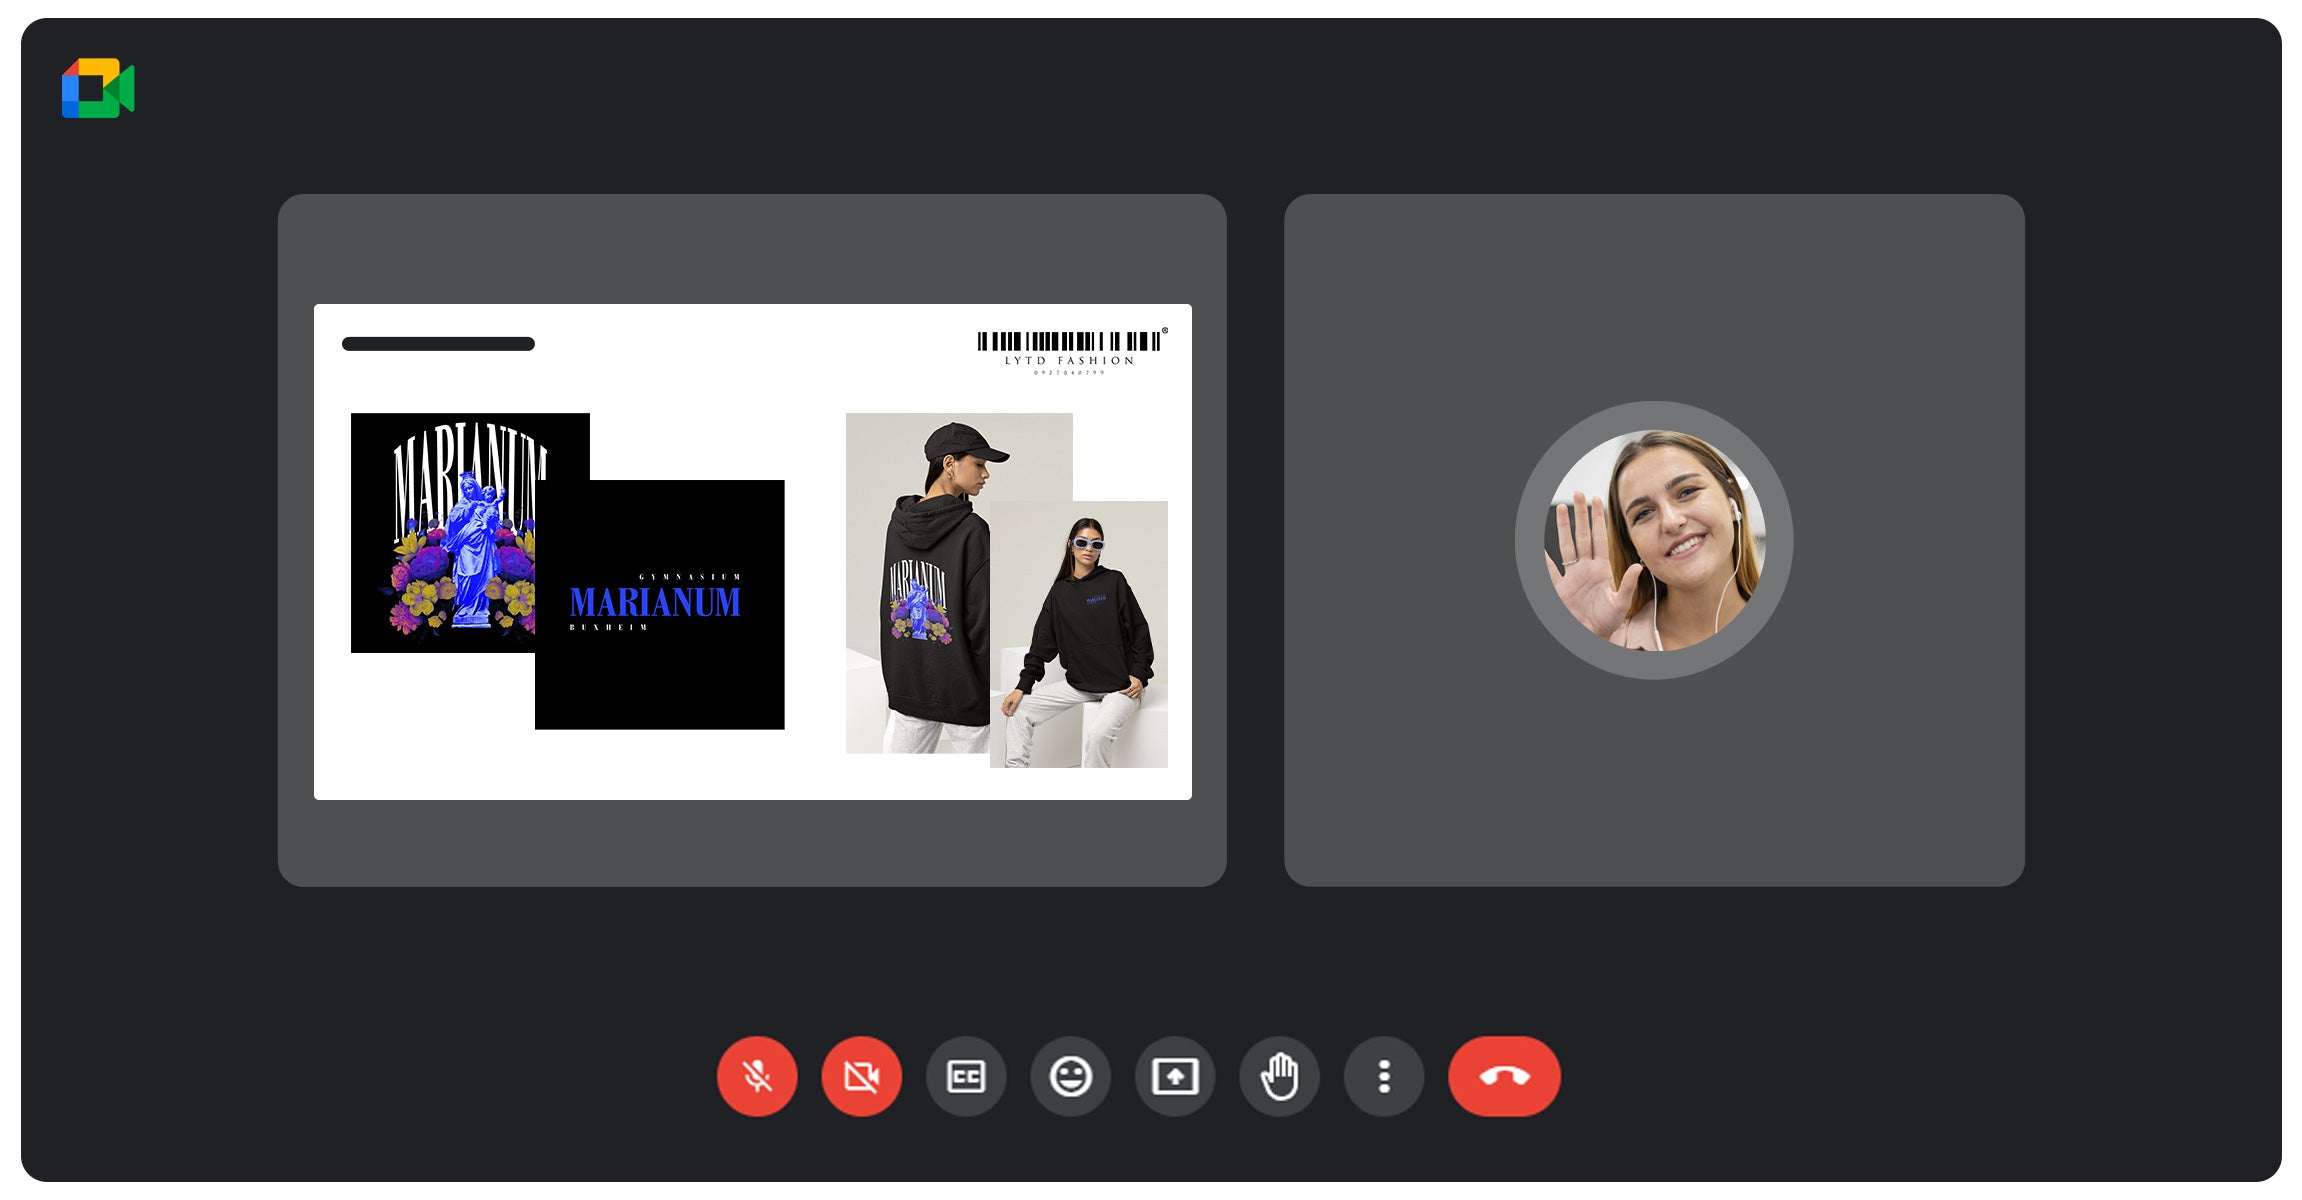Viewport: 2302px width, 1200px height.
Task: Click the LYTD Fashion barcode logo
Action: (1070, 350)
